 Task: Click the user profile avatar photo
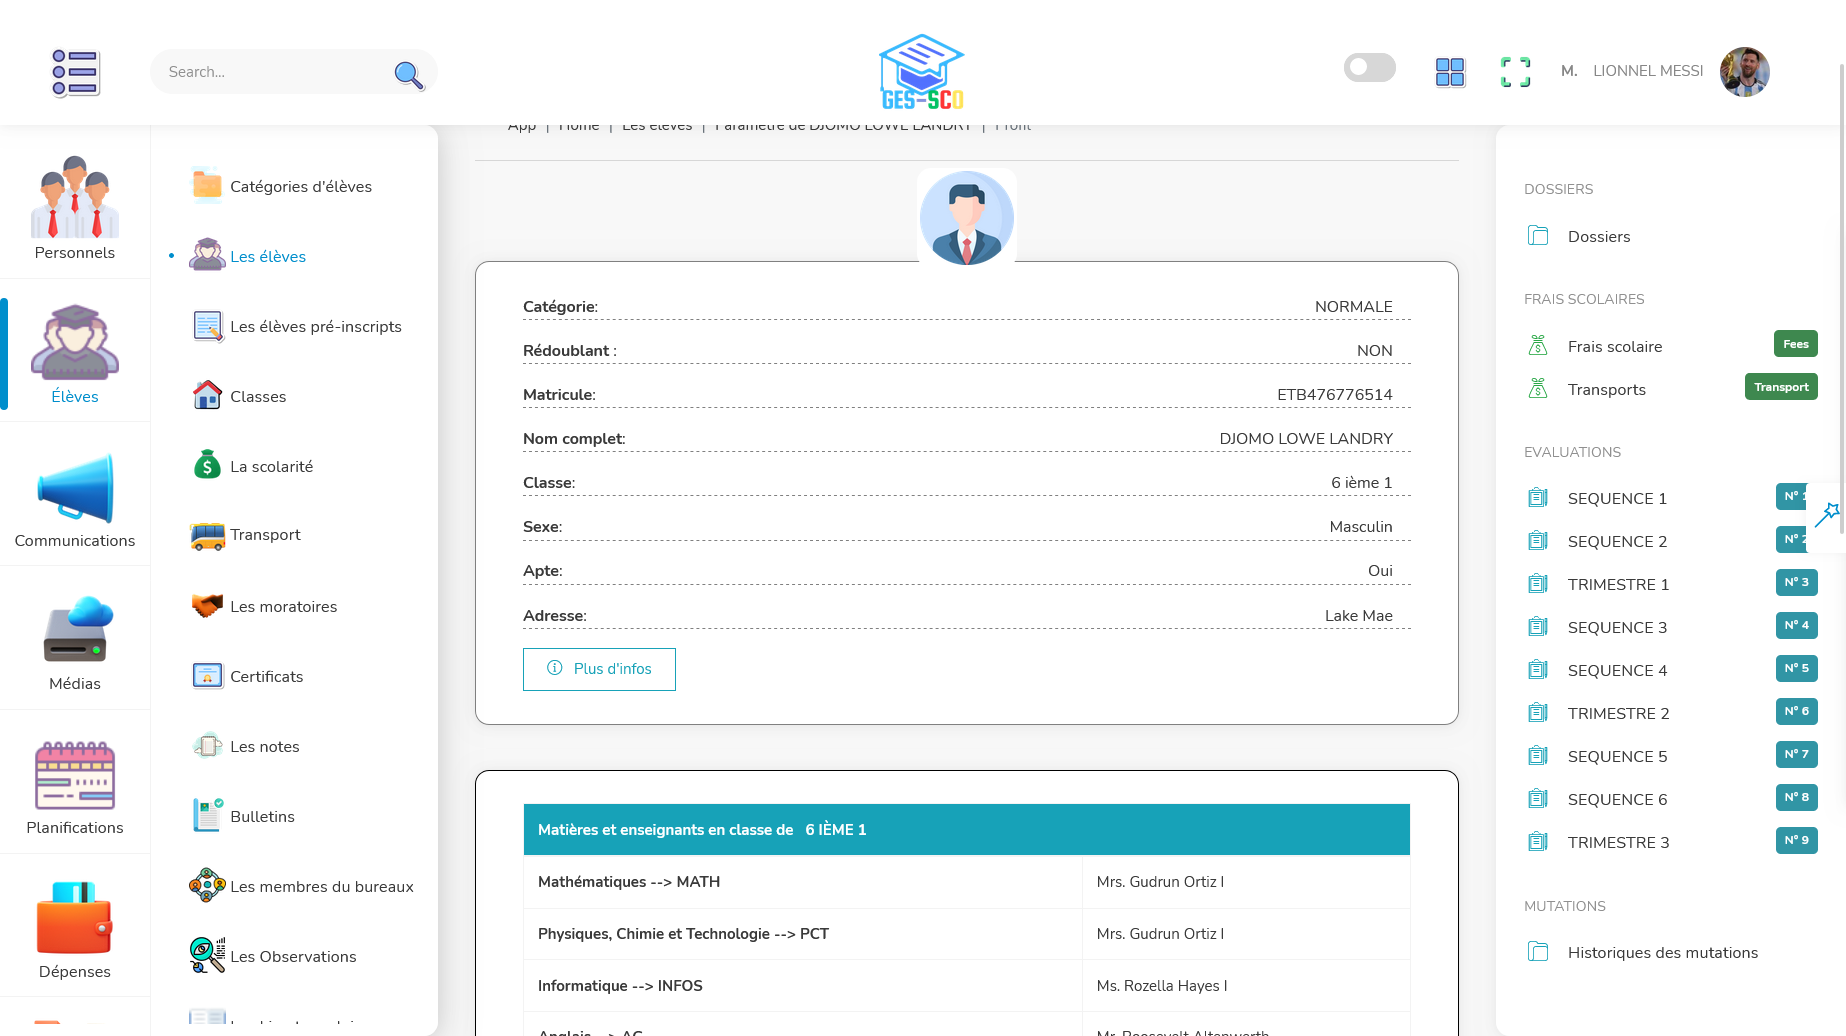click(x=1744, y=72)
